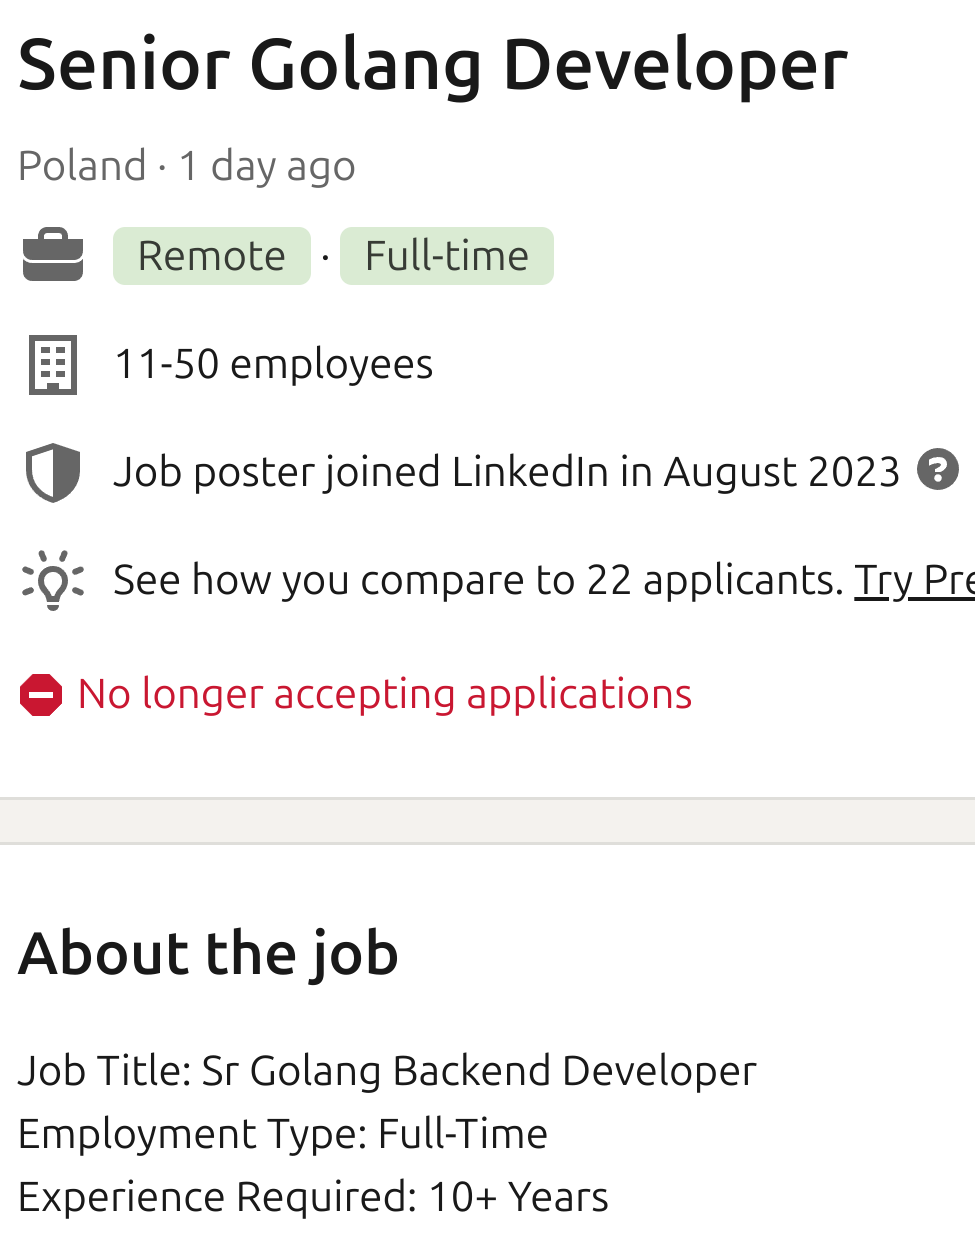Click the lightbulb insights icon
The height and width of the screenshot is (1252, 975).
pos(53,580)
